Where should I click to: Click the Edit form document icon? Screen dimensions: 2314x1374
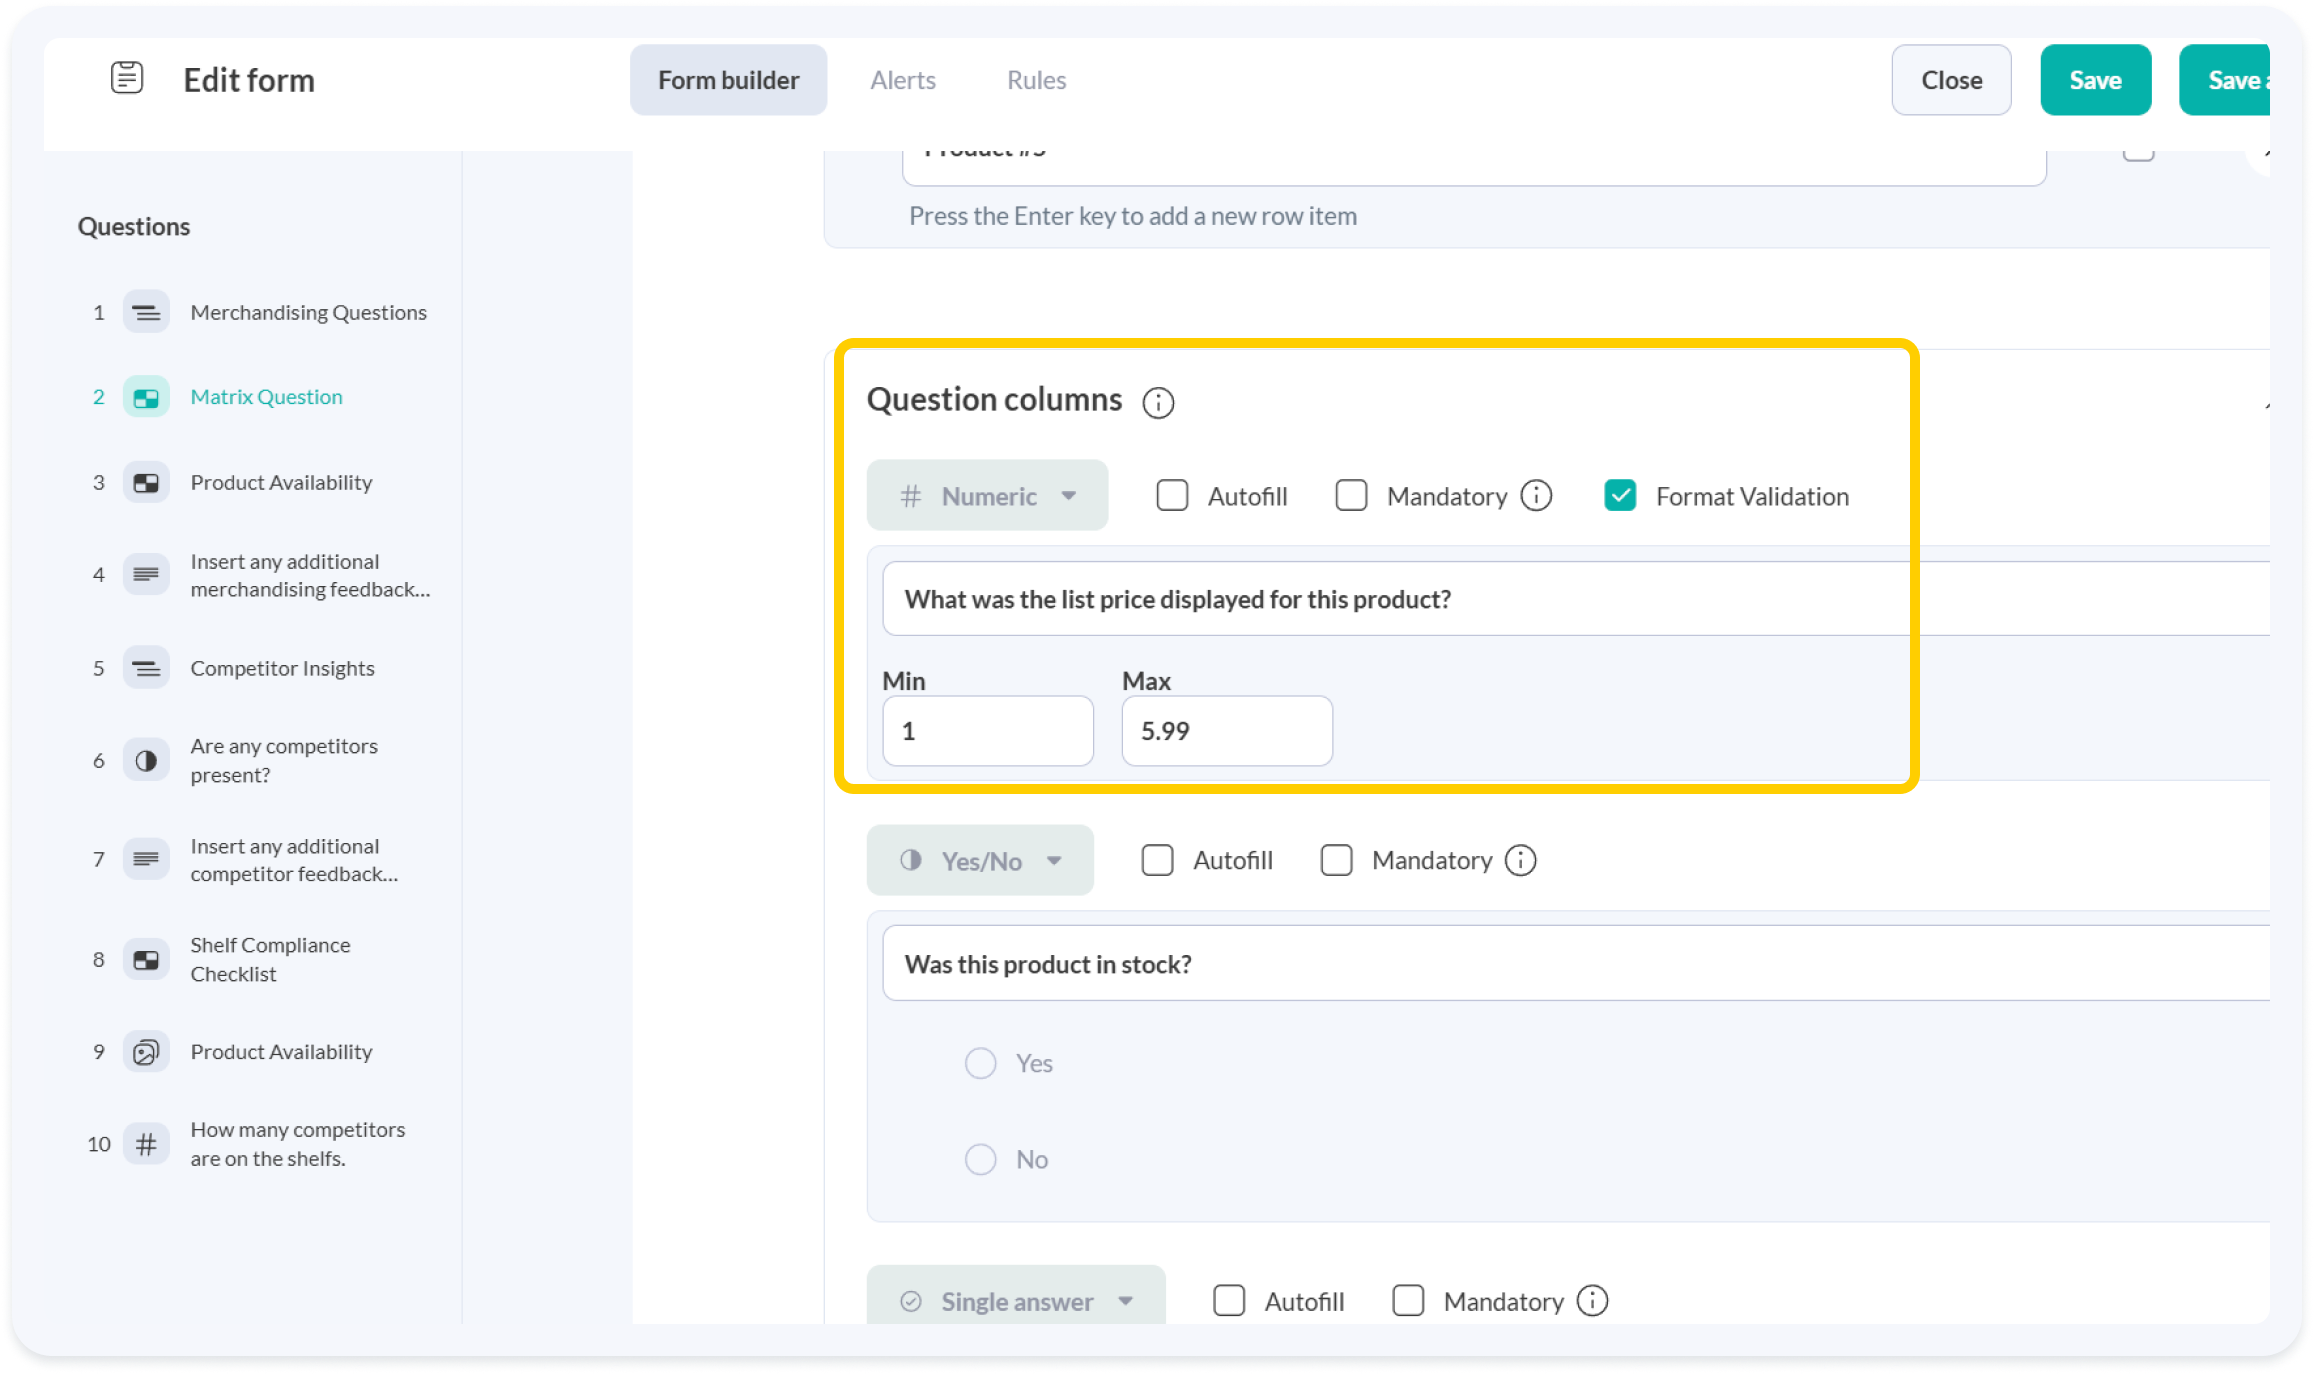pyautogui.click(x=127, y=78)
